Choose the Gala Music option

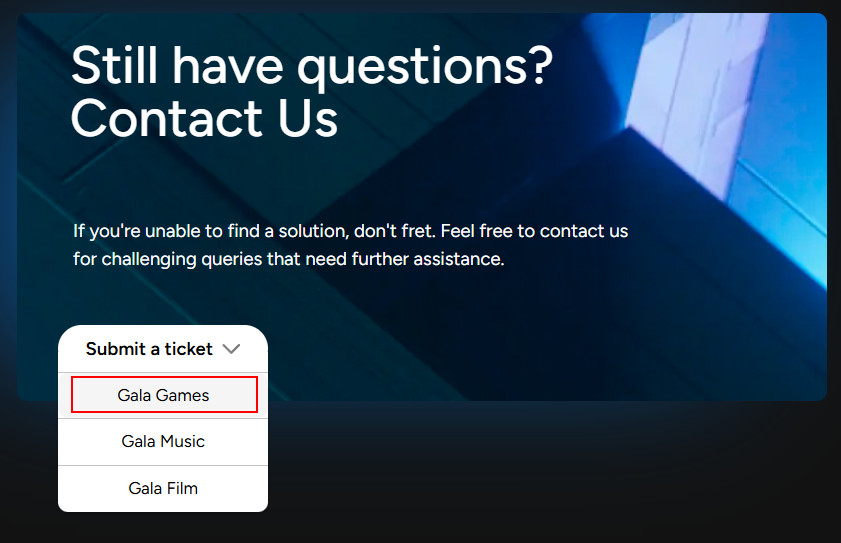click(x=163, y=442)
